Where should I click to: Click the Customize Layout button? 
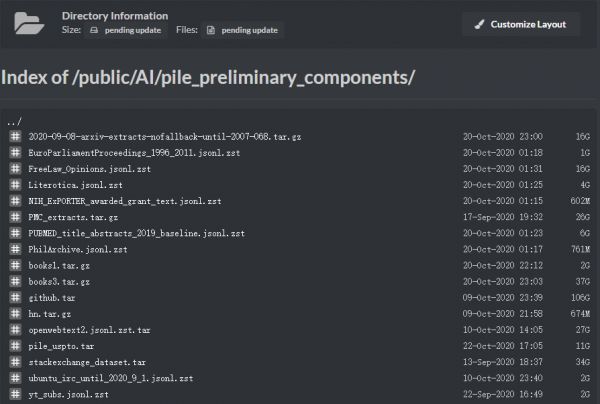point(521,24)
